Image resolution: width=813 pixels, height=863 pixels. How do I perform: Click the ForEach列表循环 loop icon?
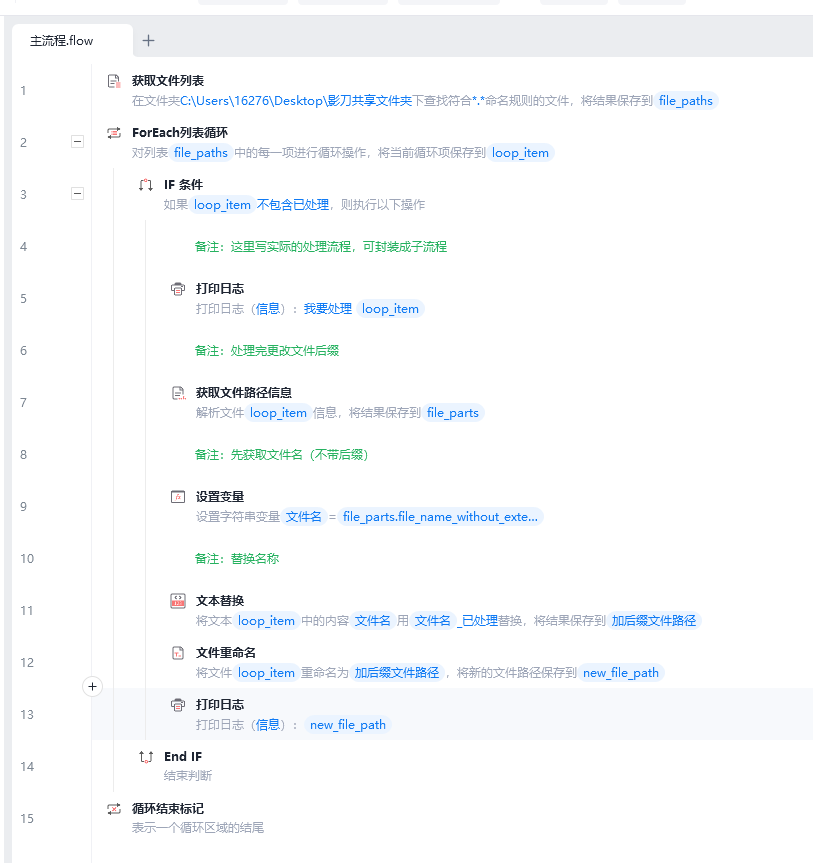pos(114,133)
